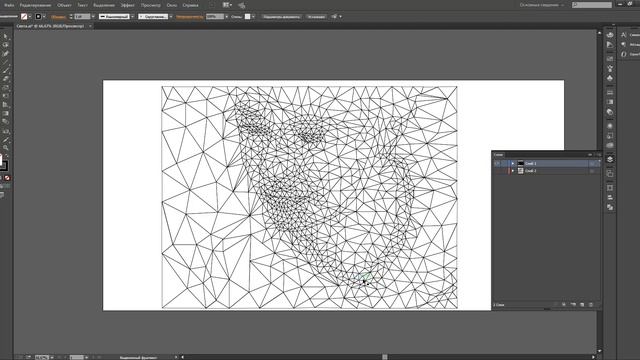Open the Текст menu
640x360 pixels.
(x=82, y=5)
